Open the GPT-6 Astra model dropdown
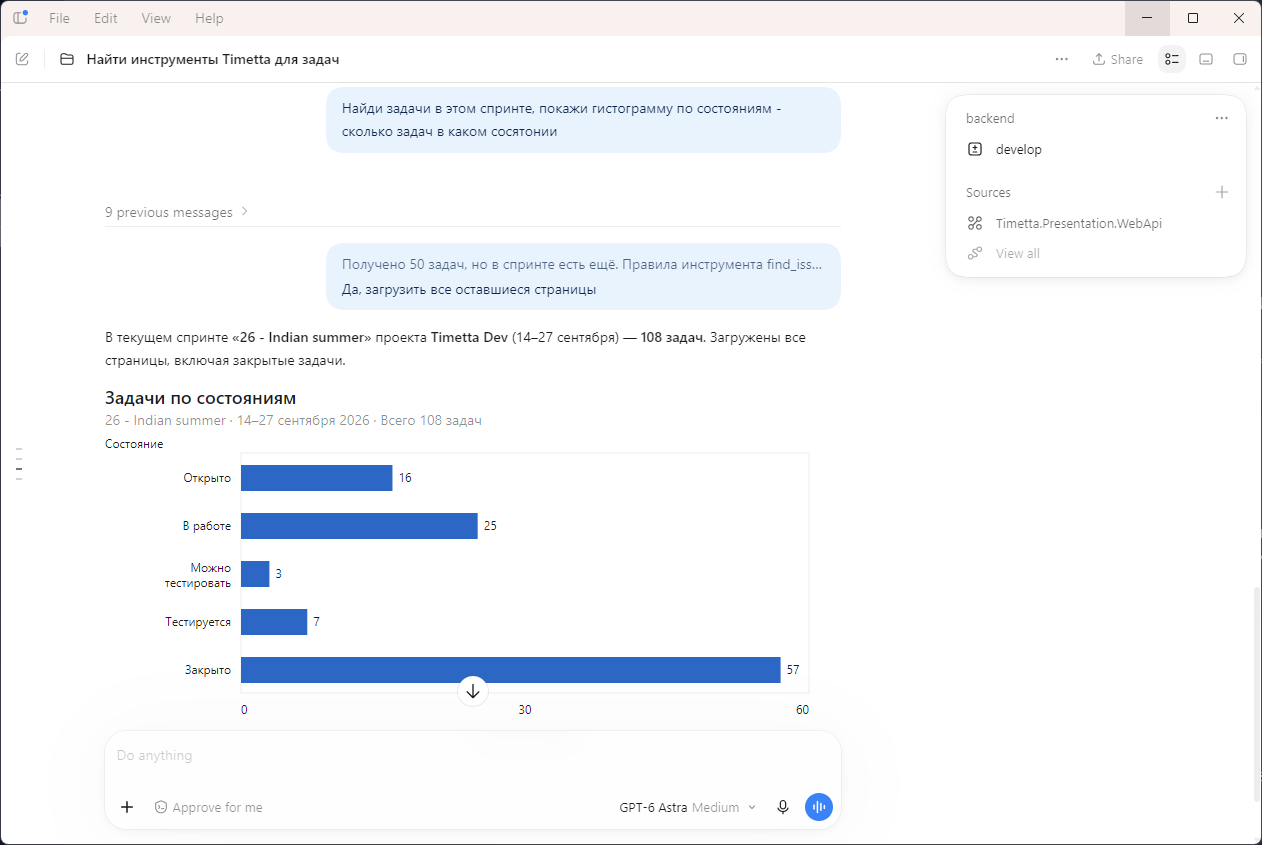The width and height of the screenshot is (1262, 845). (688, 807)
